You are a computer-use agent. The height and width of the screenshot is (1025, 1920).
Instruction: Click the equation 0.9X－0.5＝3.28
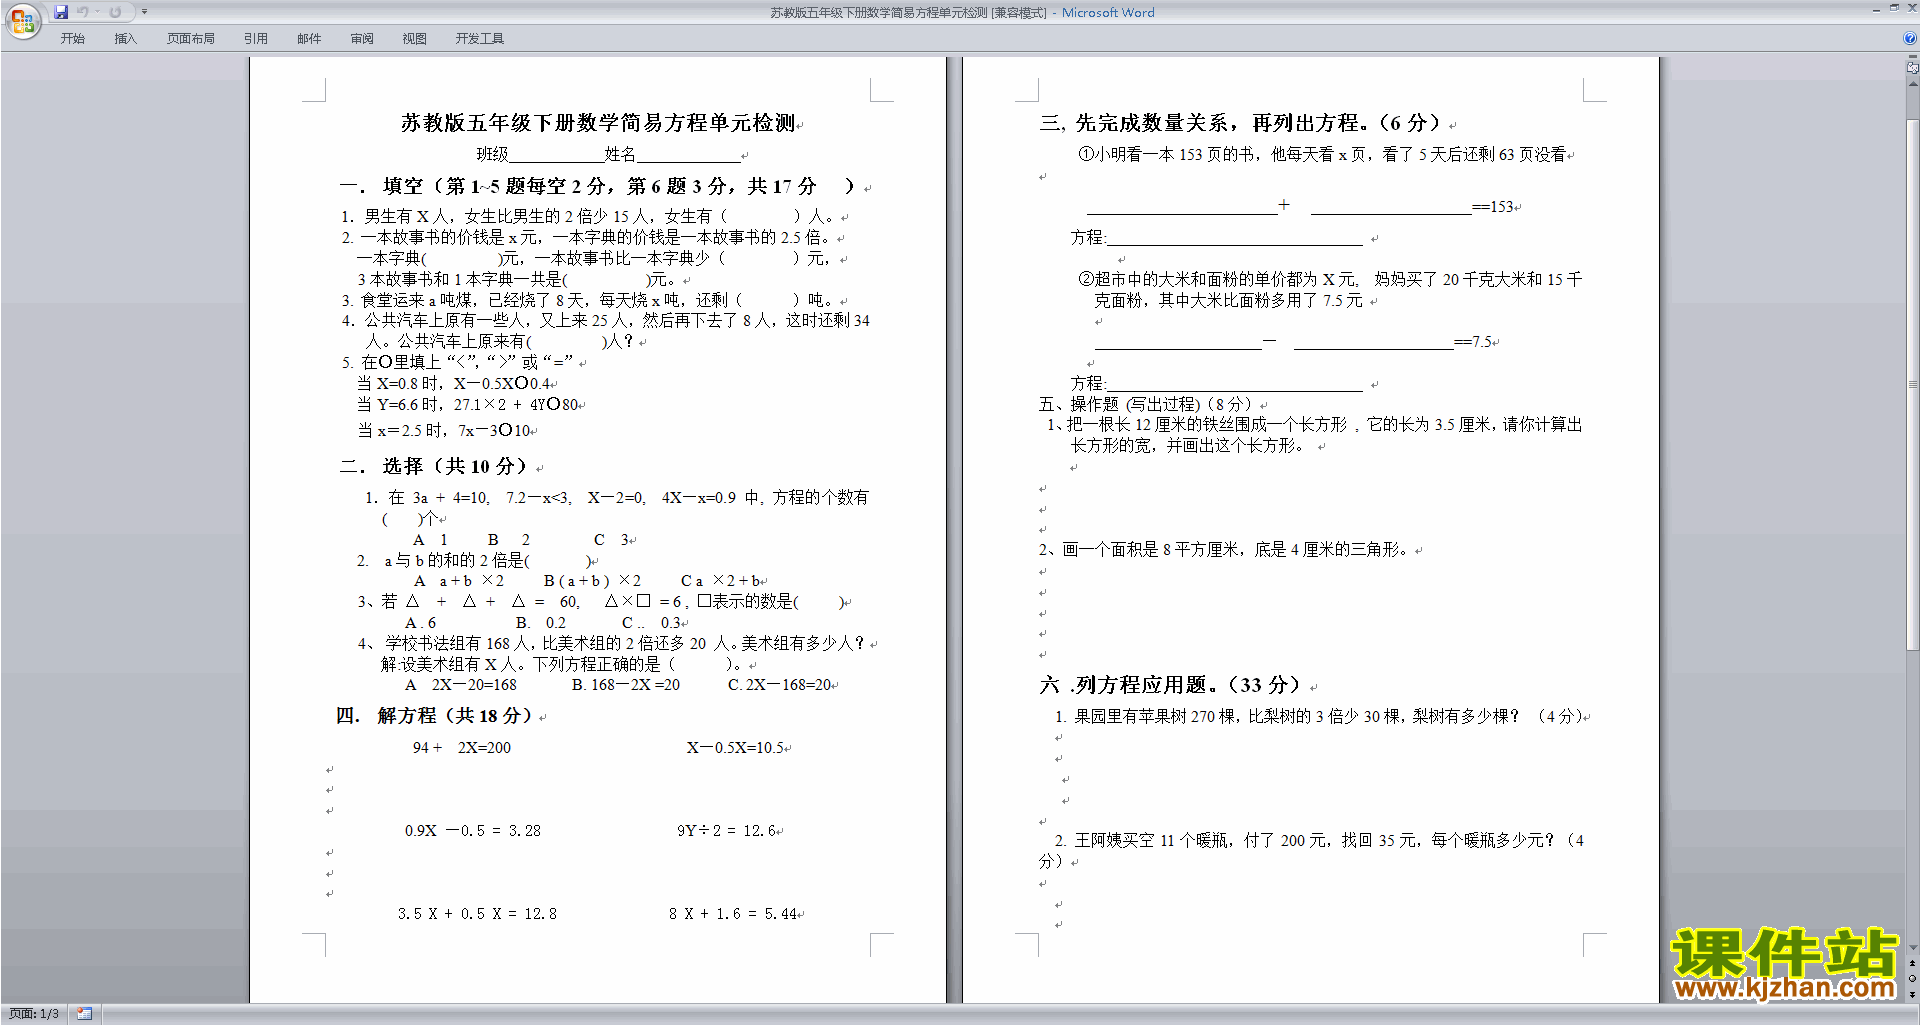point(473,831)
